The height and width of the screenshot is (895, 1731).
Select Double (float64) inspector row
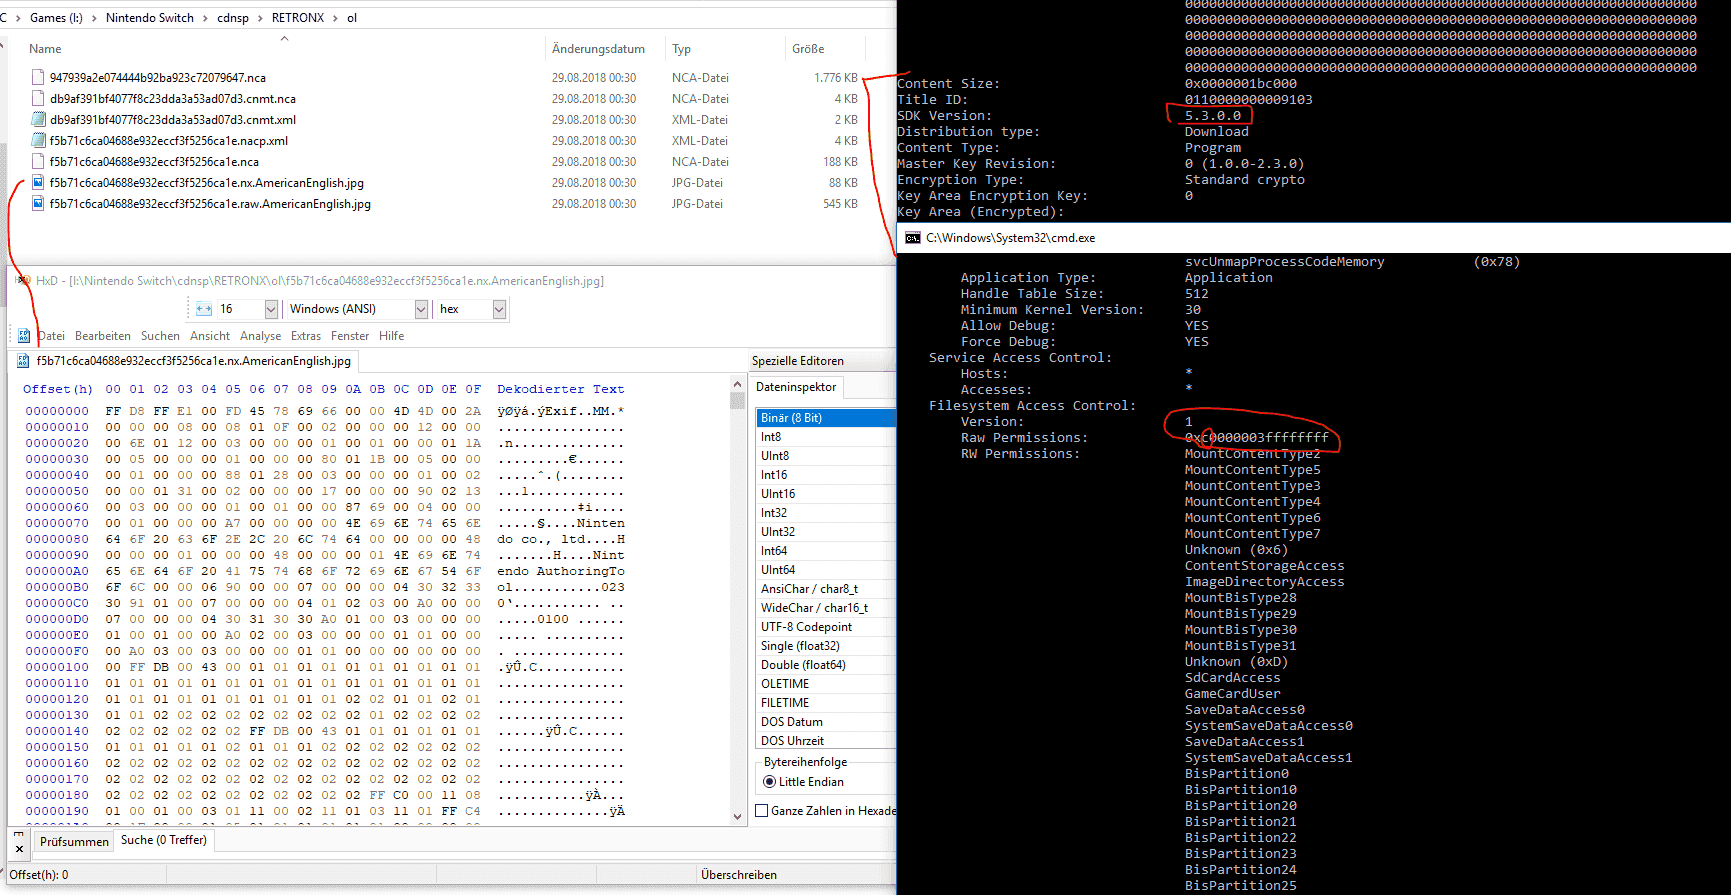(826, 665)
